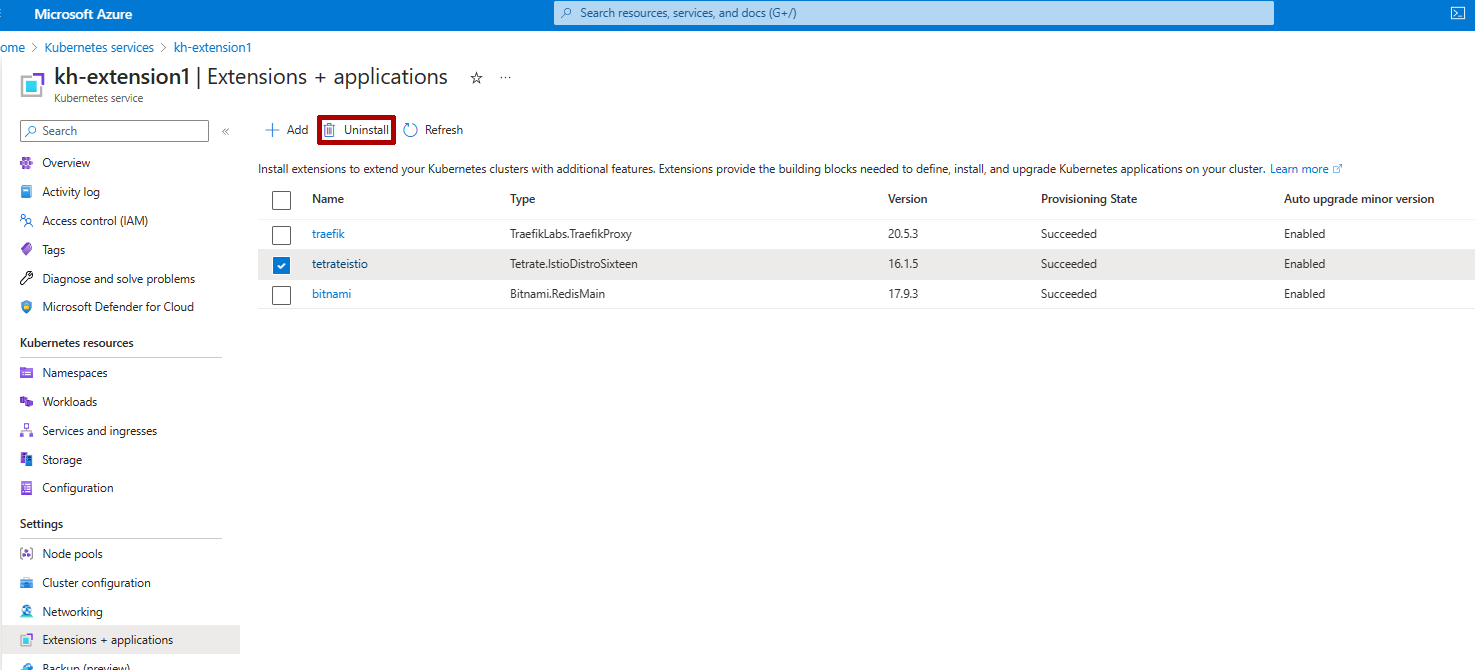Open Networking under Settings
The width and height of the screenshot is (1475, 670).
[72, 612]
